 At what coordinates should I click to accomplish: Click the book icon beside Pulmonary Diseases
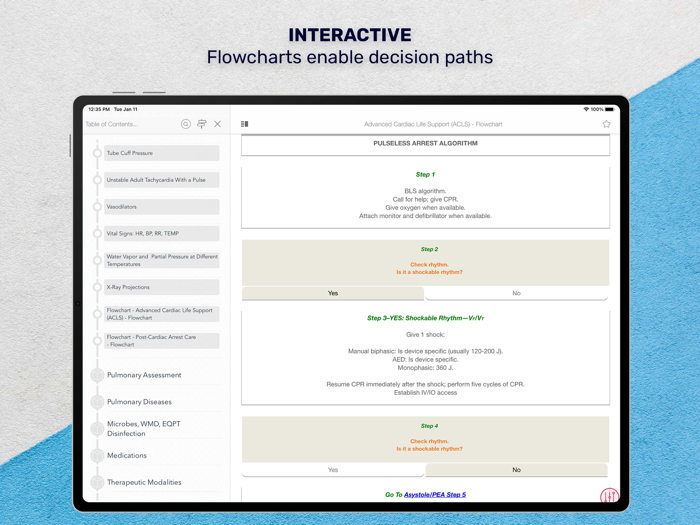coord(97,402)
